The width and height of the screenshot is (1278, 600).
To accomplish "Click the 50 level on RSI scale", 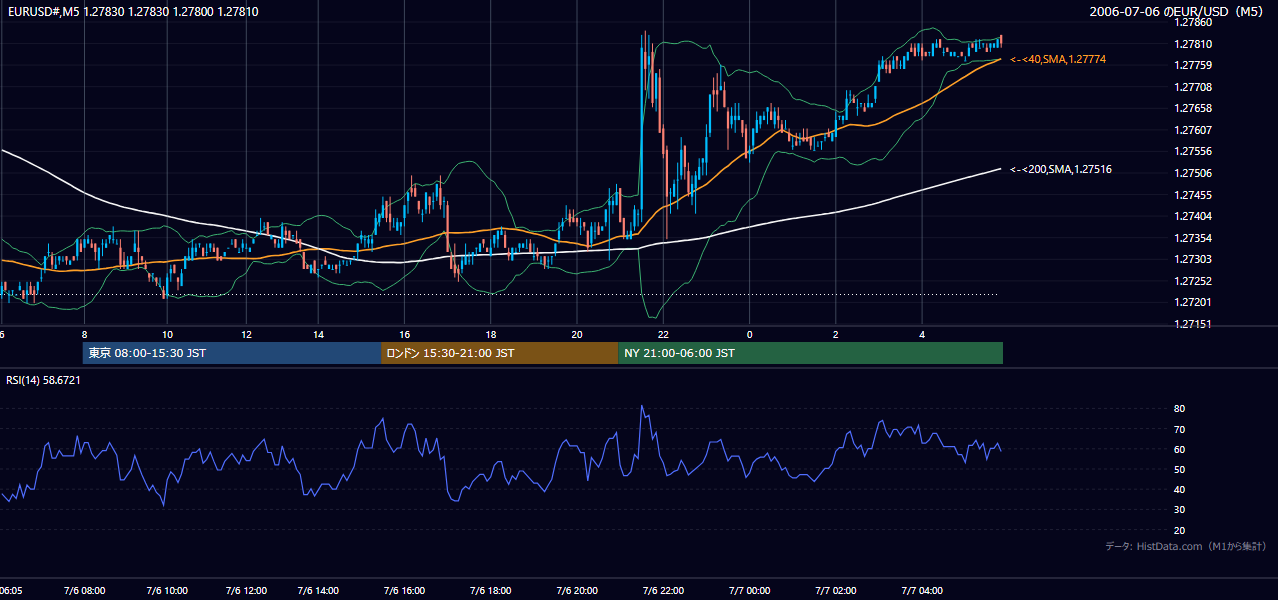I will pyautogui.click(x=1179, y=469).
